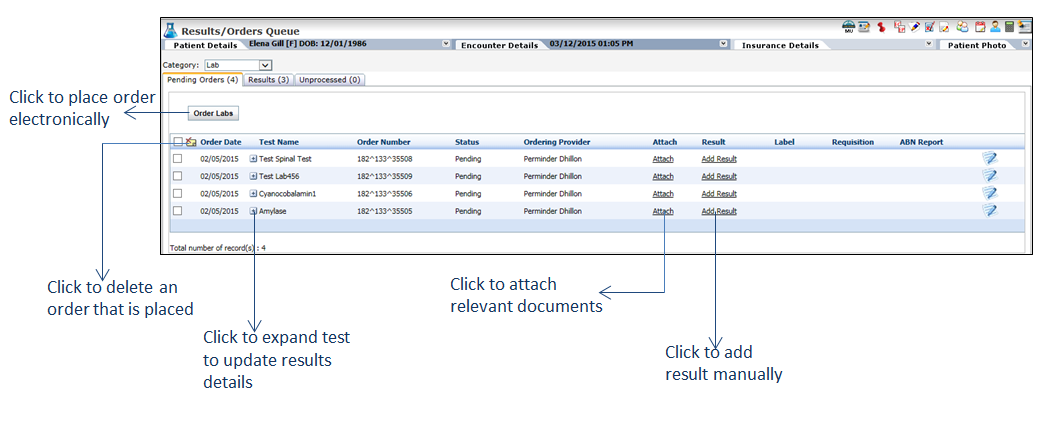Click the two-people group icon
Screen dimensions: 1054x427
click(962, 27)
